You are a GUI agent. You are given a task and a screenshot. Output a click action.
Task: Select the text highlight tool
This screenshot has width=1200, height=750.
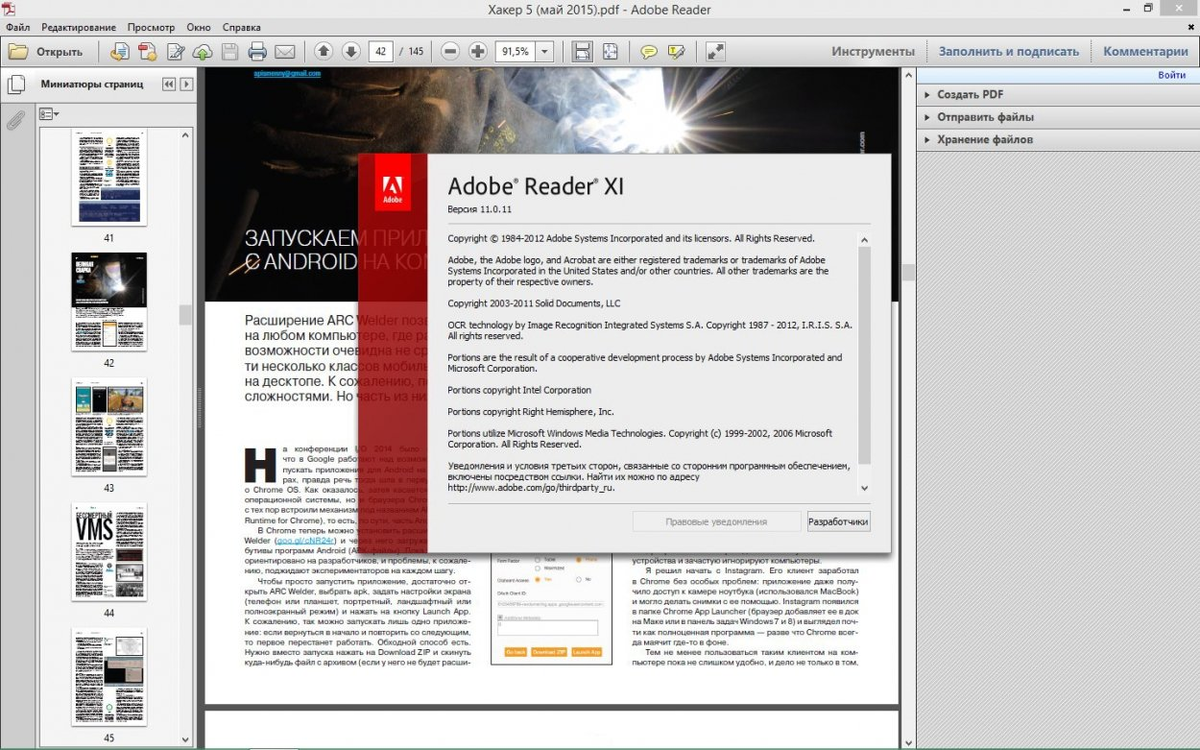pos(675,51)
